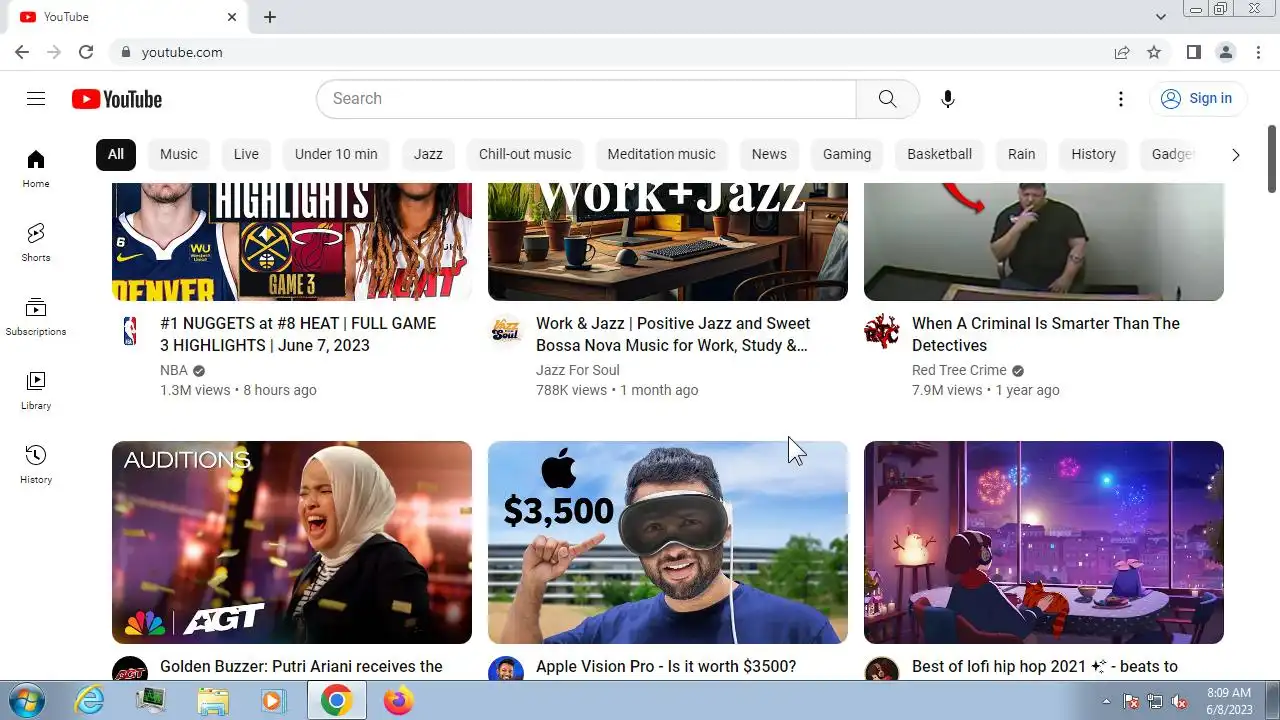
Task: Launch Internet Explorer from the taskbar
Action: point(90,701)
